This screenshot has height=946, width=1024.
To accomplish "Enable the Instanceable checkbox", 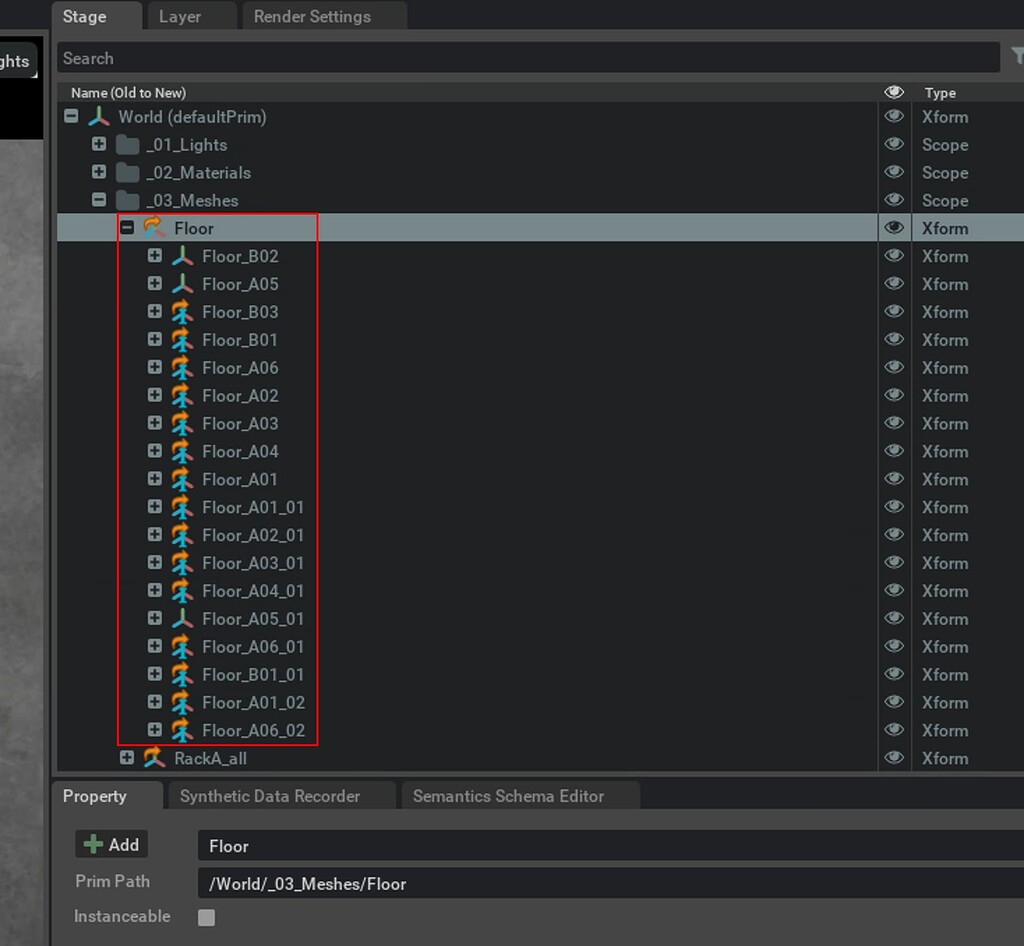I will [x=206, y=917].
